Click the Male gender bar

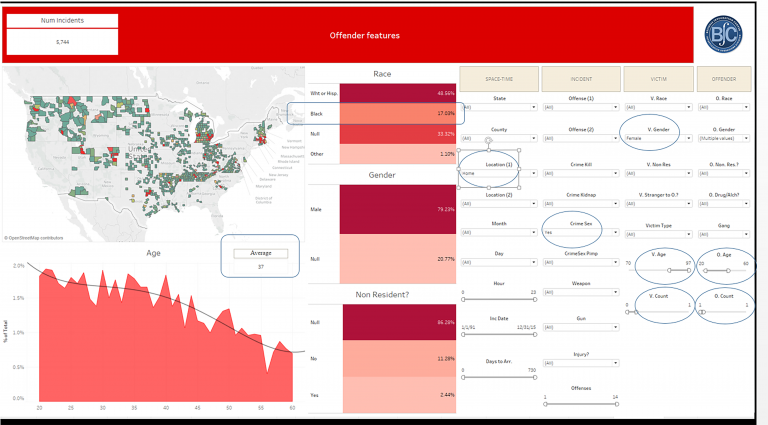click(398, 210)
